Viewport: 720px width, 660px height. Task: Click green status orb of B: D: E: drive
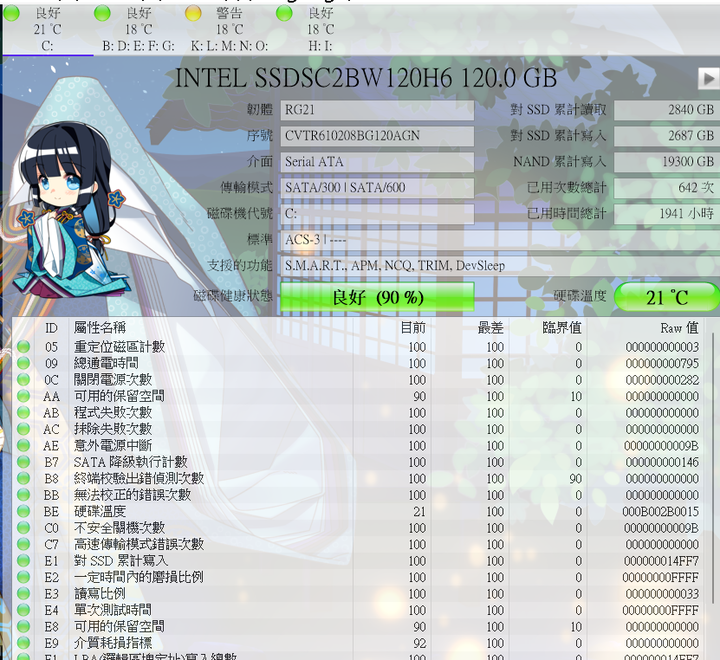coord(102,13)
